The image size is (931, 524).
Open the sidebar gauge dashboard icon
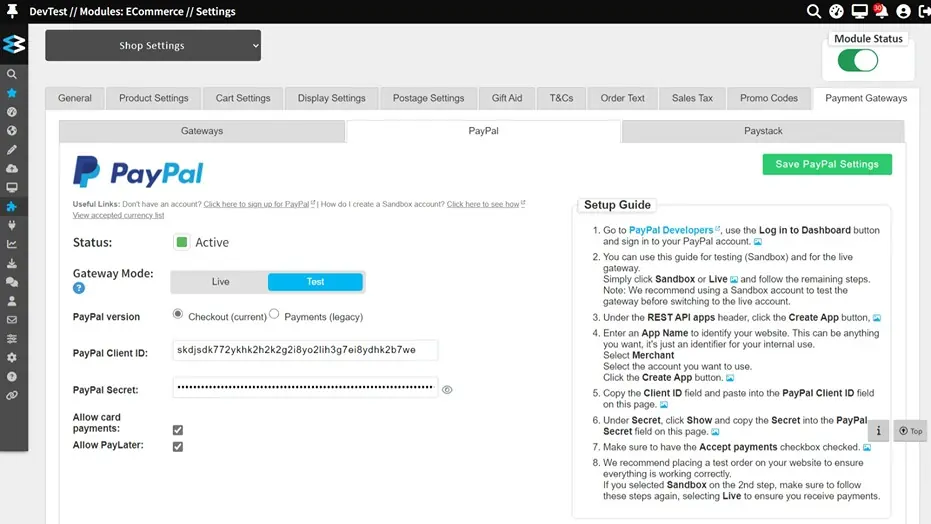coord(12,112)
